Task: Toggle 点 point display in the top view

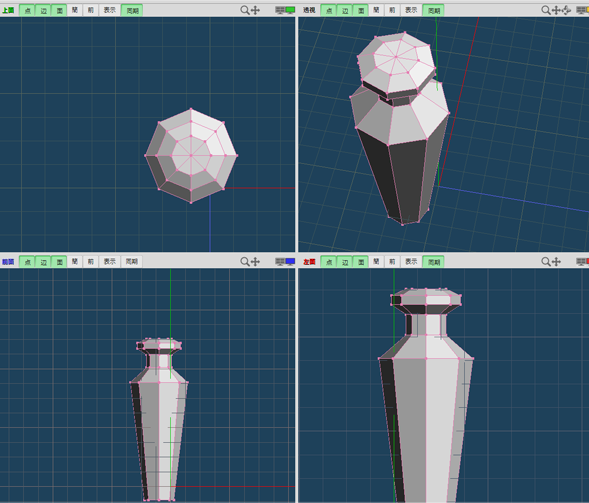Action: coord(27,11)
